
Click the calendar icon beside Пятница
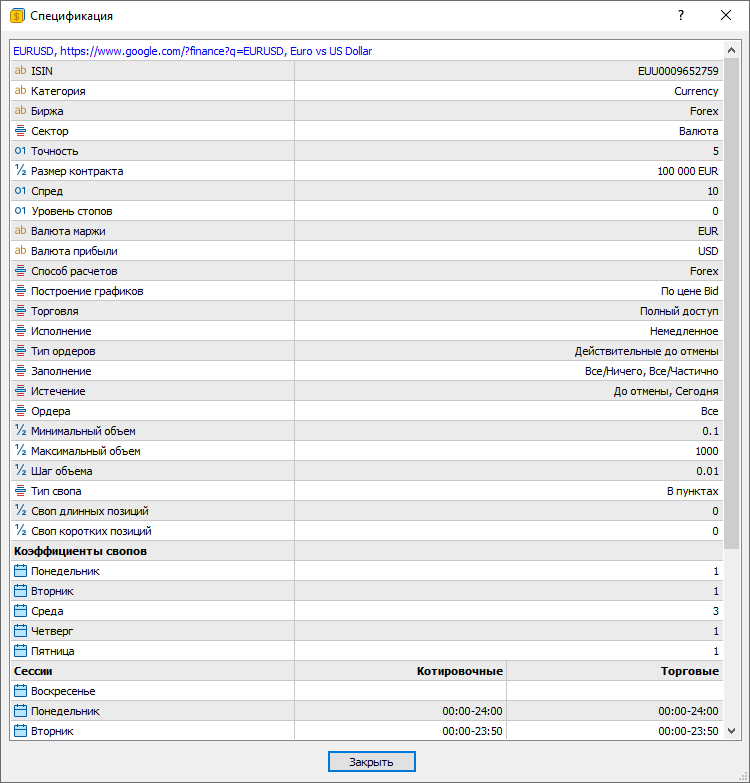(x=20, y=651)
